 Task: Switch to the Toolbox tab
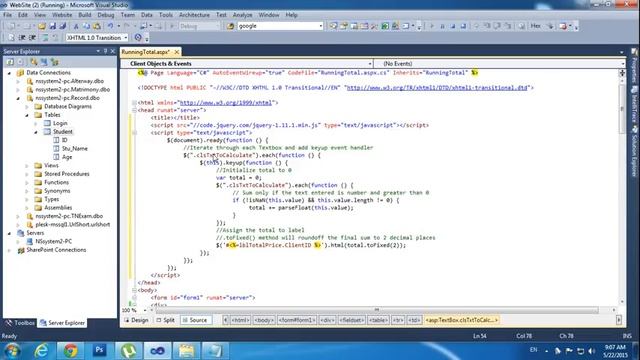20,323
